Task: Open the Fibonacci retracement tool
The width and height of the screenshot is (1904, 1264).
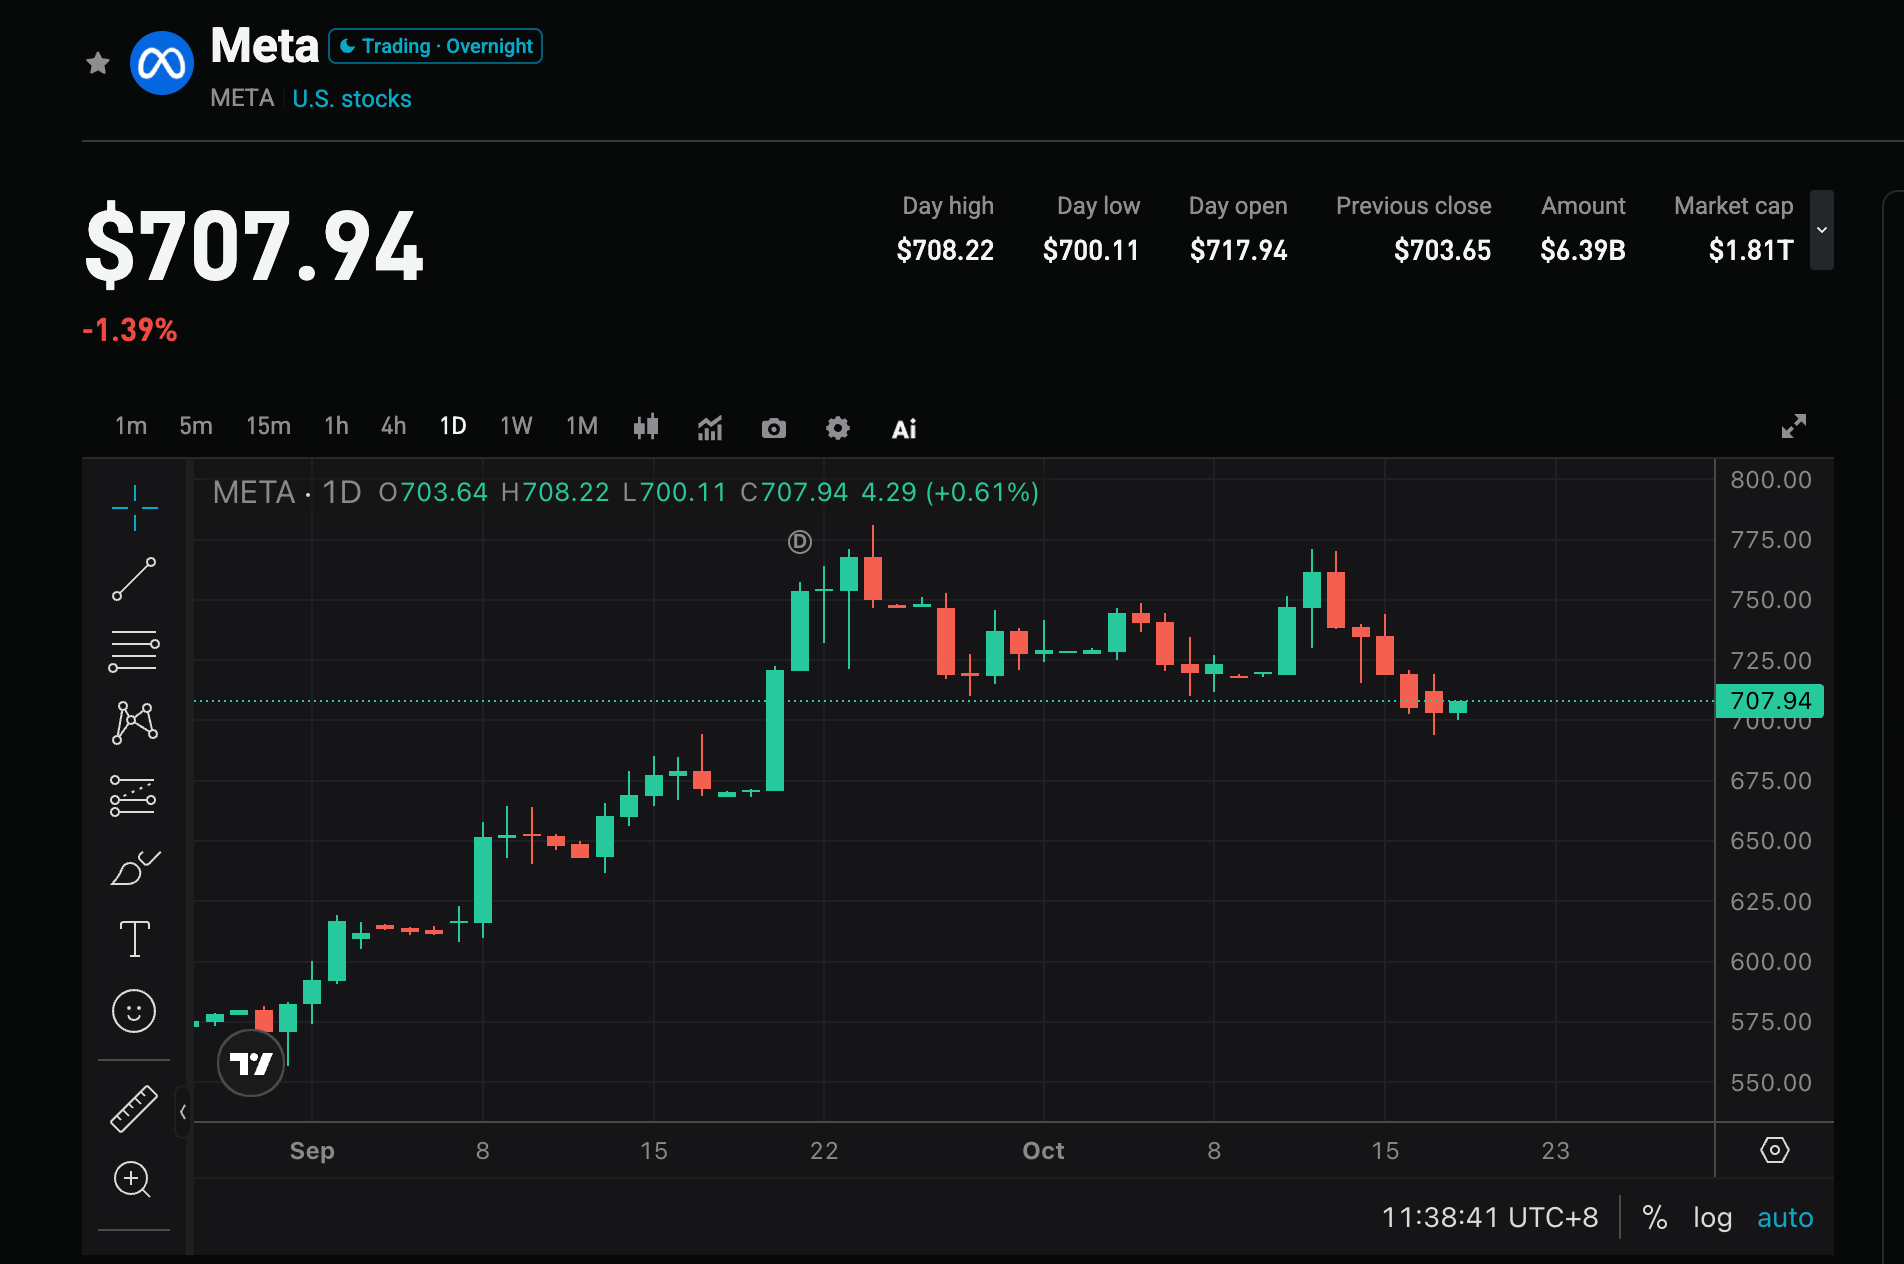Action: tap(134, 651)
